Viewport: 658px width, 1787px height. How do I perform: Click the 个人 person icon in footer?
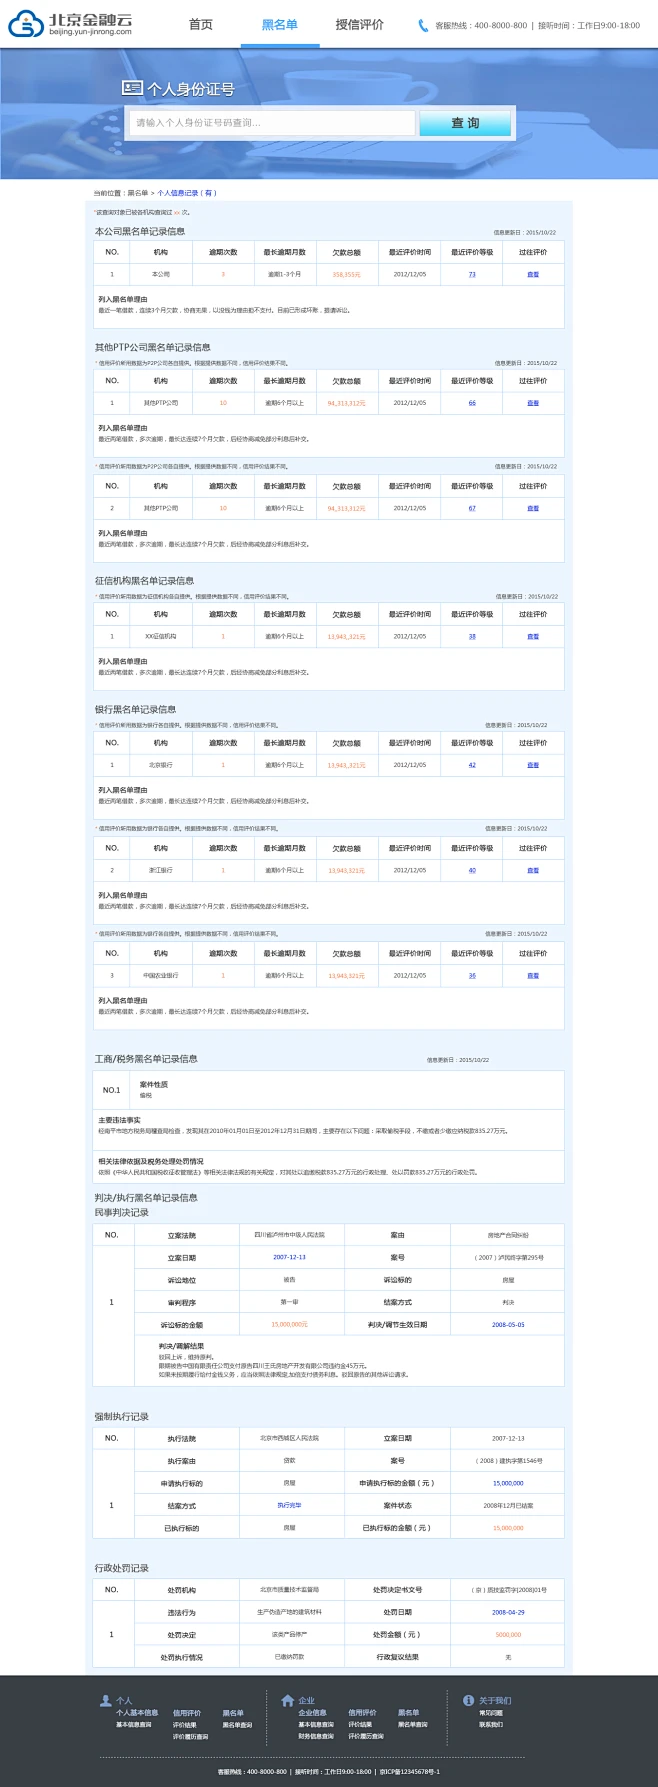[x=106, y=1700]
